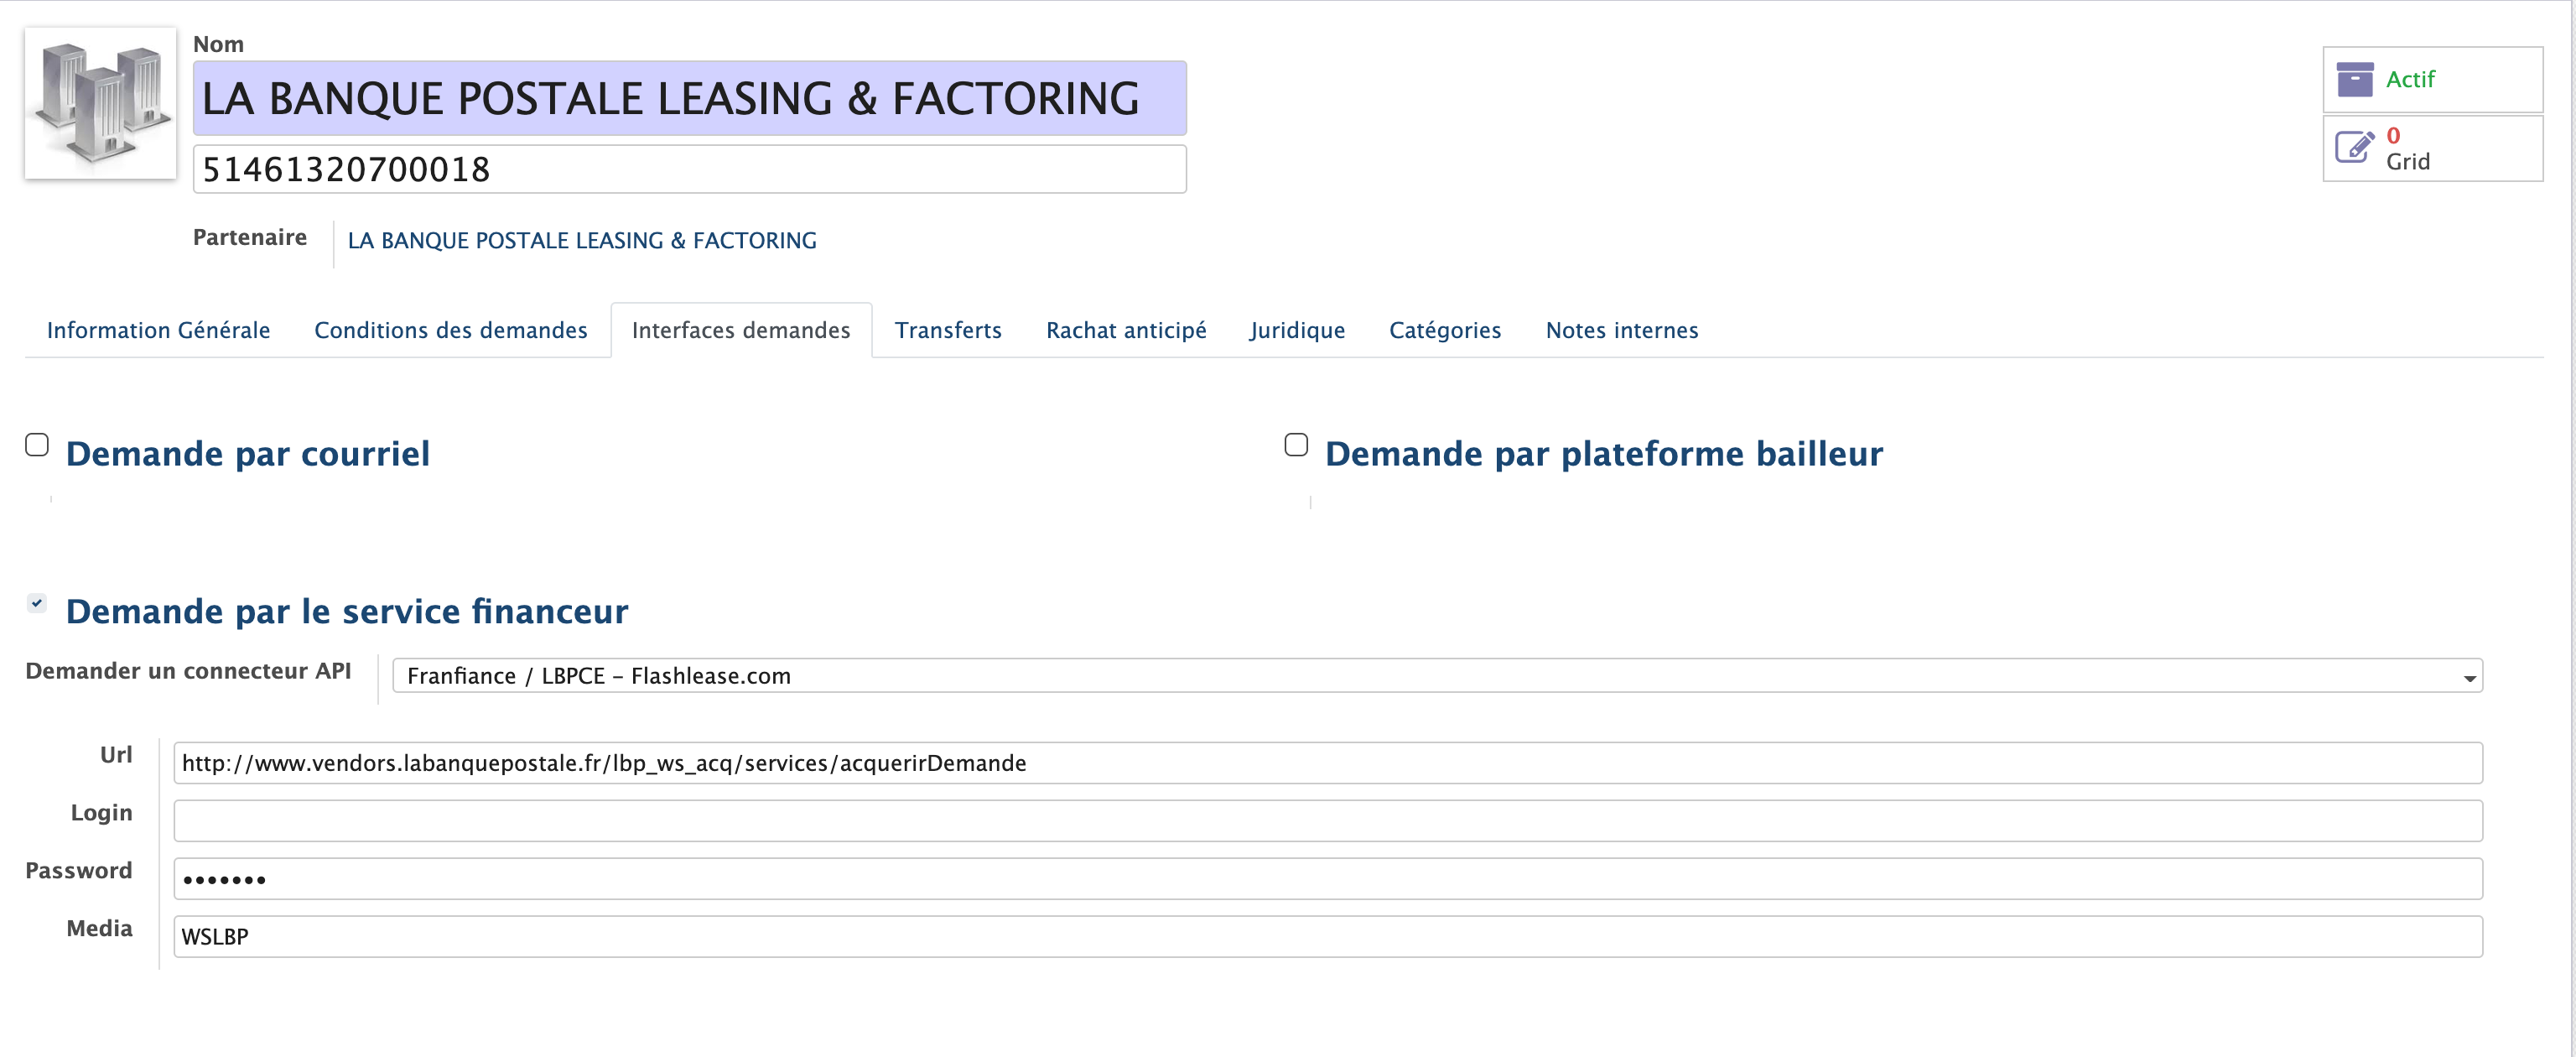
Task: Open the Conditions des demandes tab
Action: point(450,330)
